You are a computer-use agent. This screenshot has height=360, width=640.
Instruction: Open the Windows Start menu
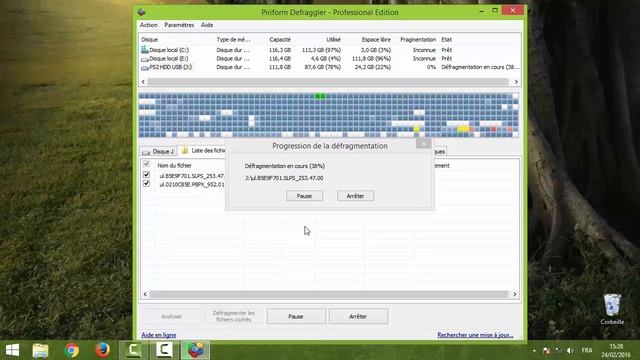coord(12,350)
